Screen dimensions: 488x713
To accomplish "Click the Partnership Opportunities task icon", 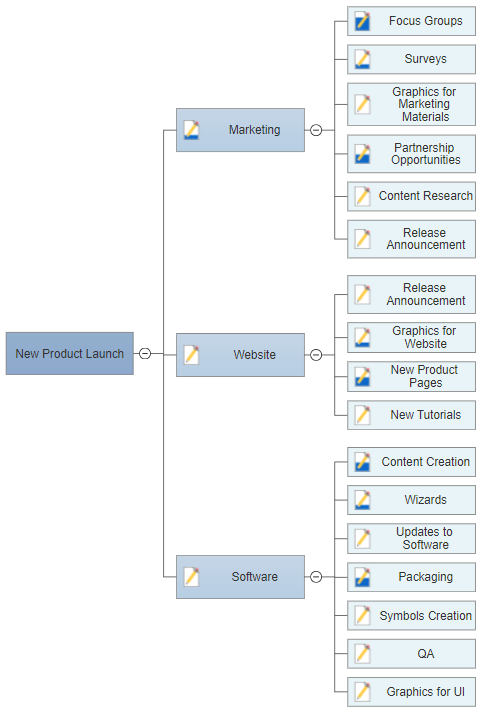I will pos(362,154).
